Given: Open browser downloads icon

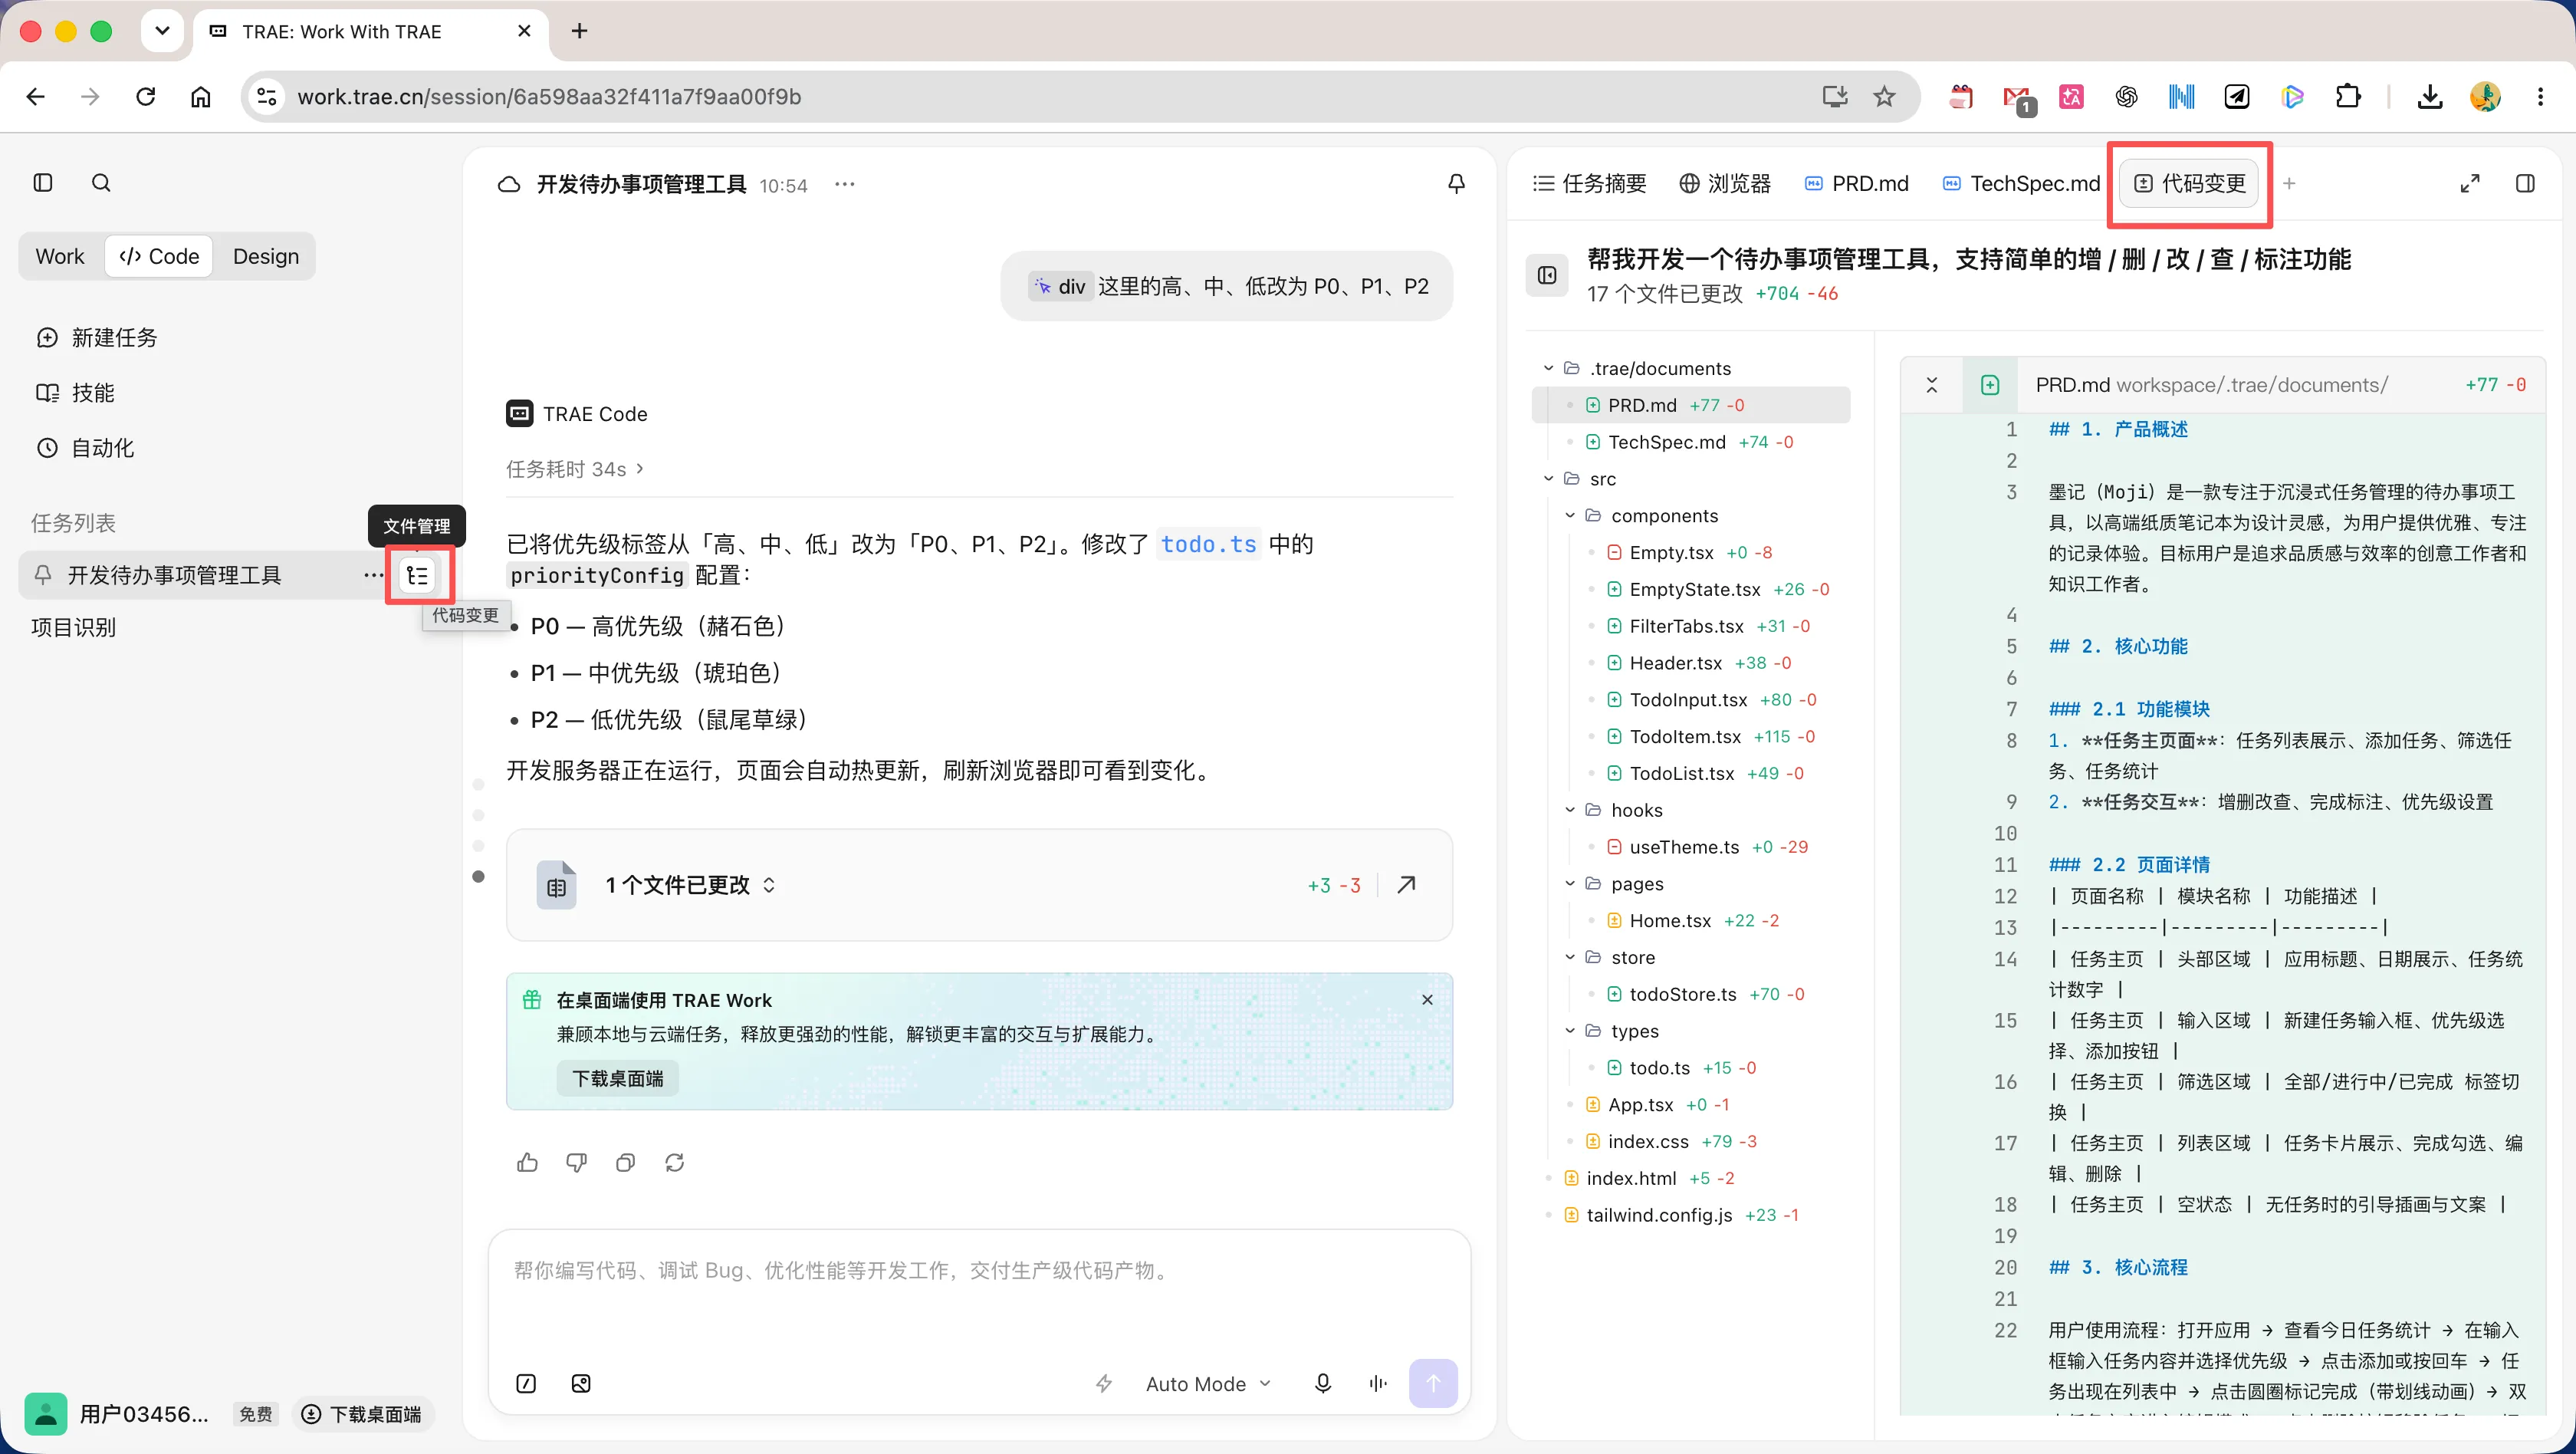Looking at the screenshot, I should (2430, 97).
